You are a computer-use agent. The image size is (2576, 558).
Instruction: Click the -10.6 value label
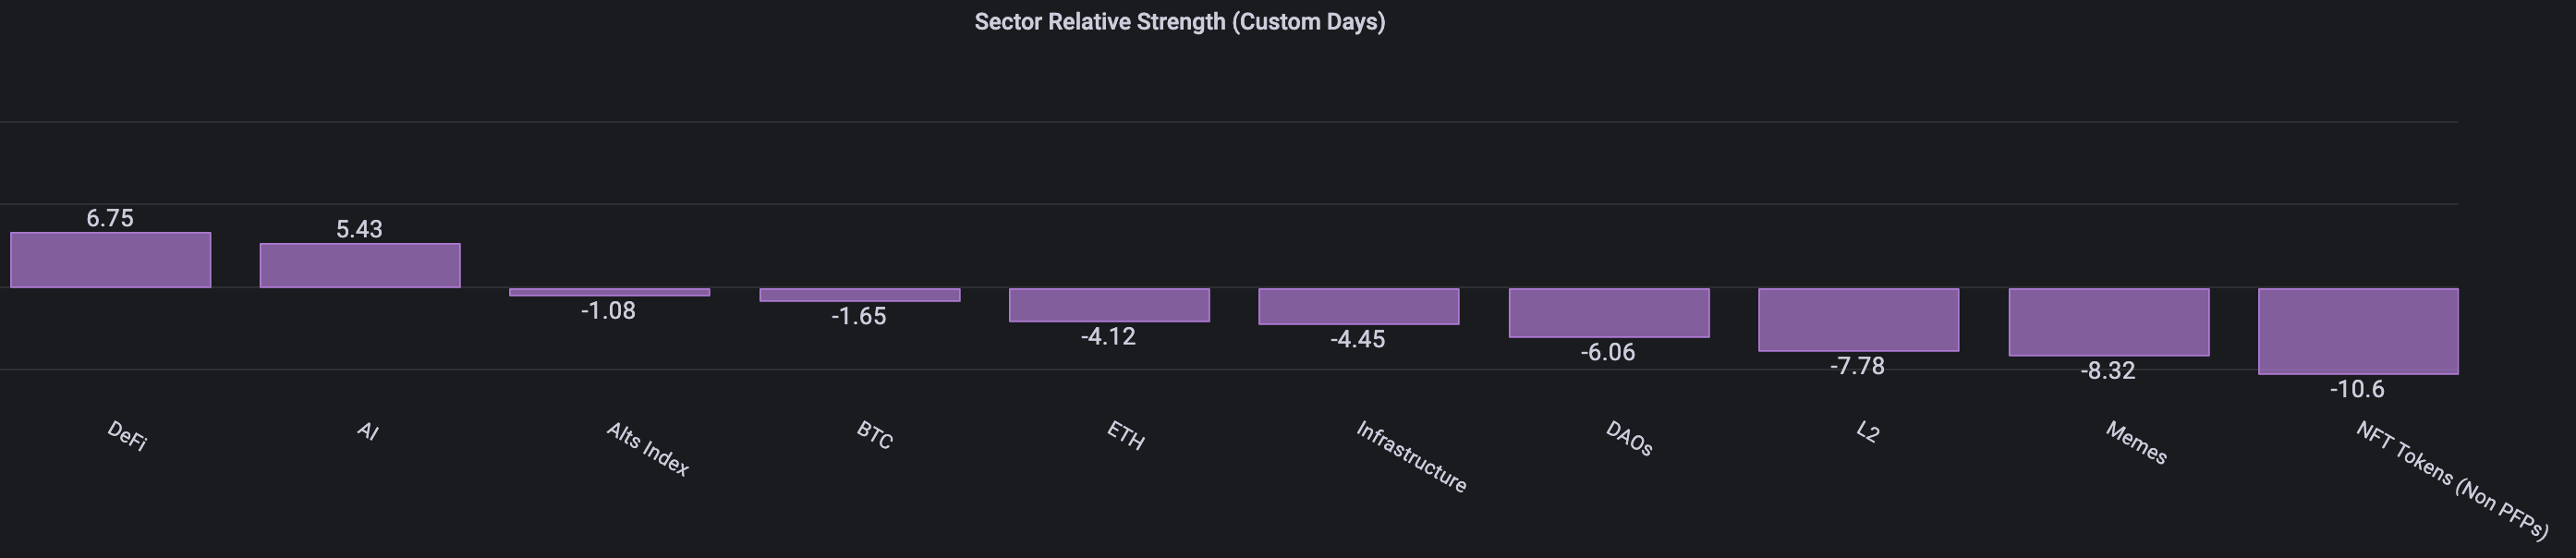click(x=2357, y=389)
